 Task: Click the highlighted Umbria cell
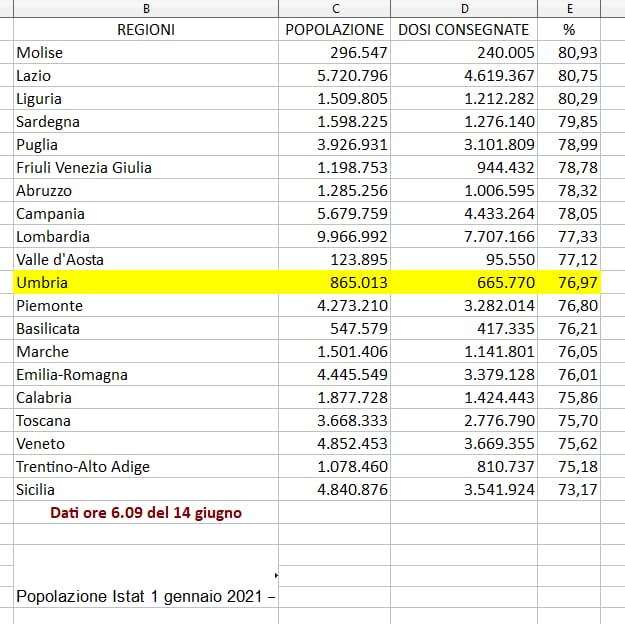[x=146, y=283]
